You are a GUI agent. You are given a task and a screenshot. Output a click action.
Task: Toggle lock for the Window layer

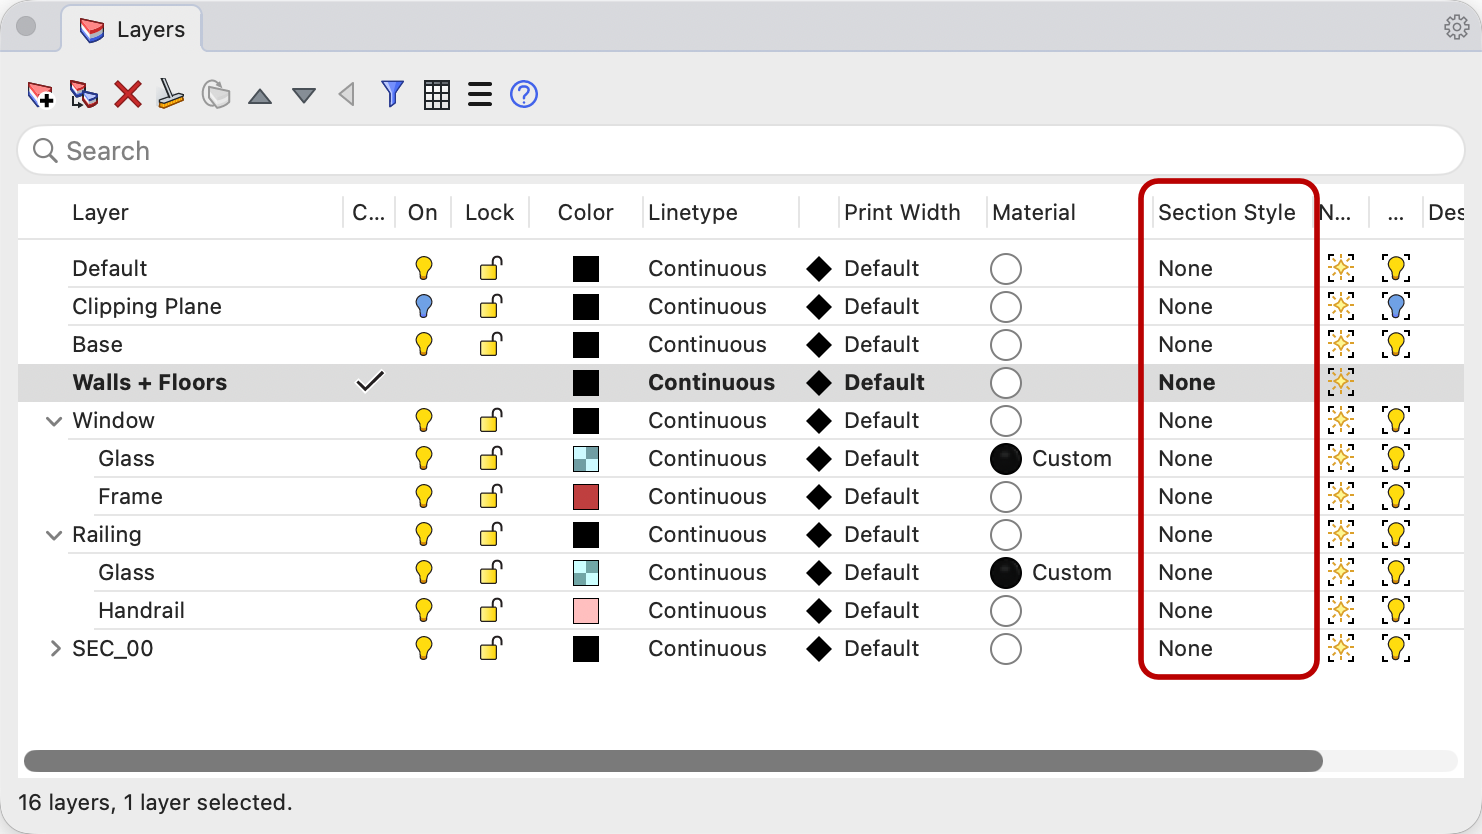(491, 420)
